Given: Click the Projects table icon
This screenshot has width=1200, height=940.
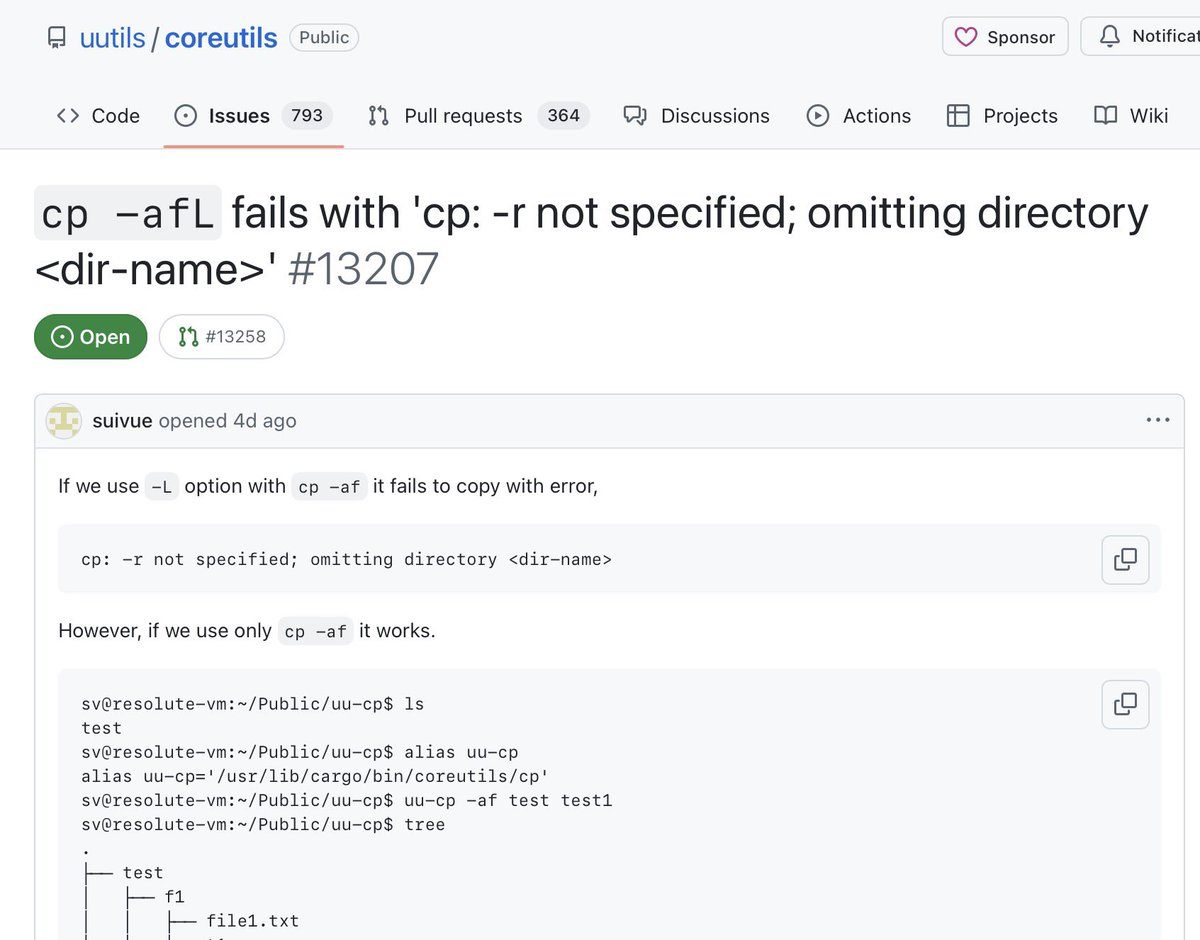Looking at the screenshot, I should click(x=958, y=116).
